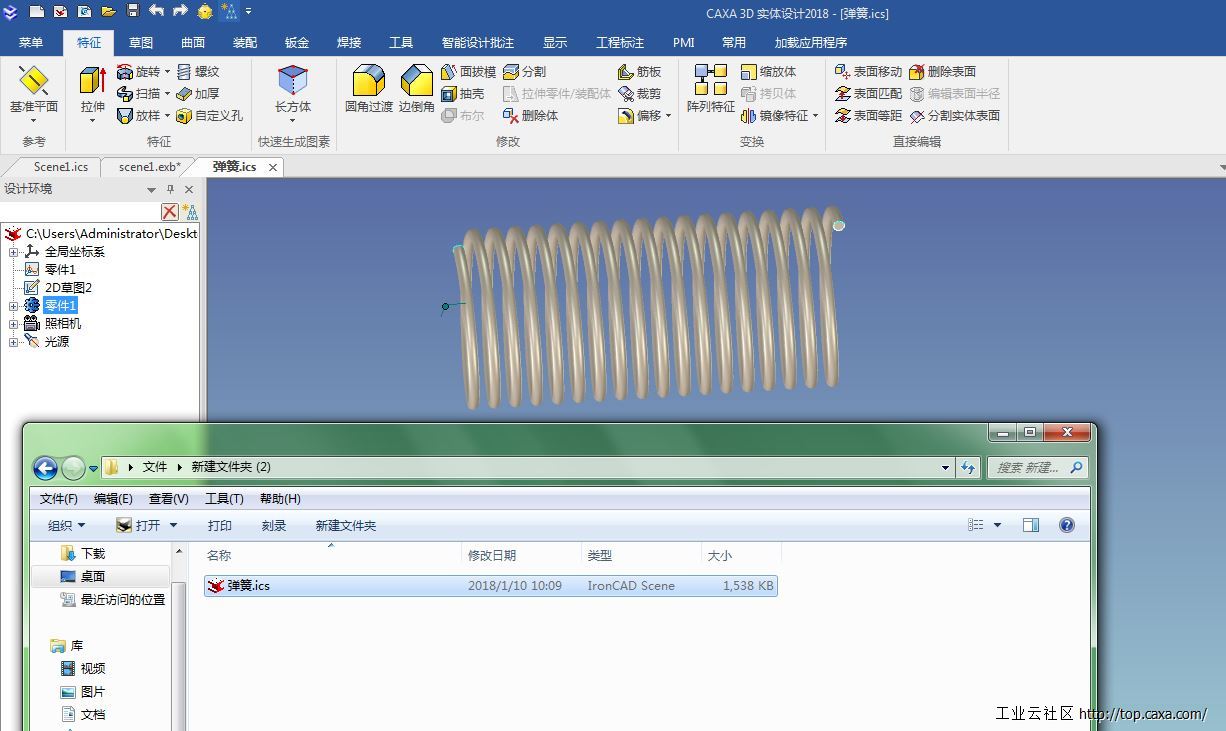Click 桌面 in Explorer navigation pane

(93, 577)
